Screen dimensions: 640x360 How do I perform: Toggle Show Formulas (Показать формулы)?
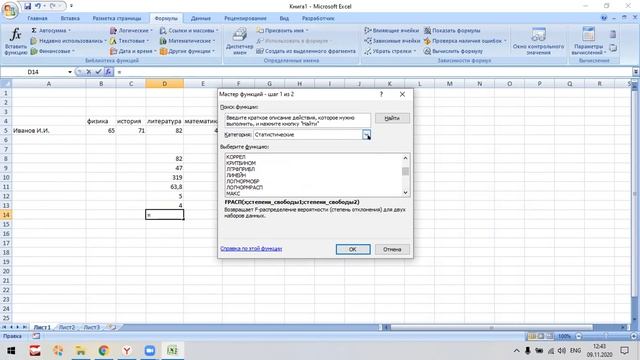(452, 31)
